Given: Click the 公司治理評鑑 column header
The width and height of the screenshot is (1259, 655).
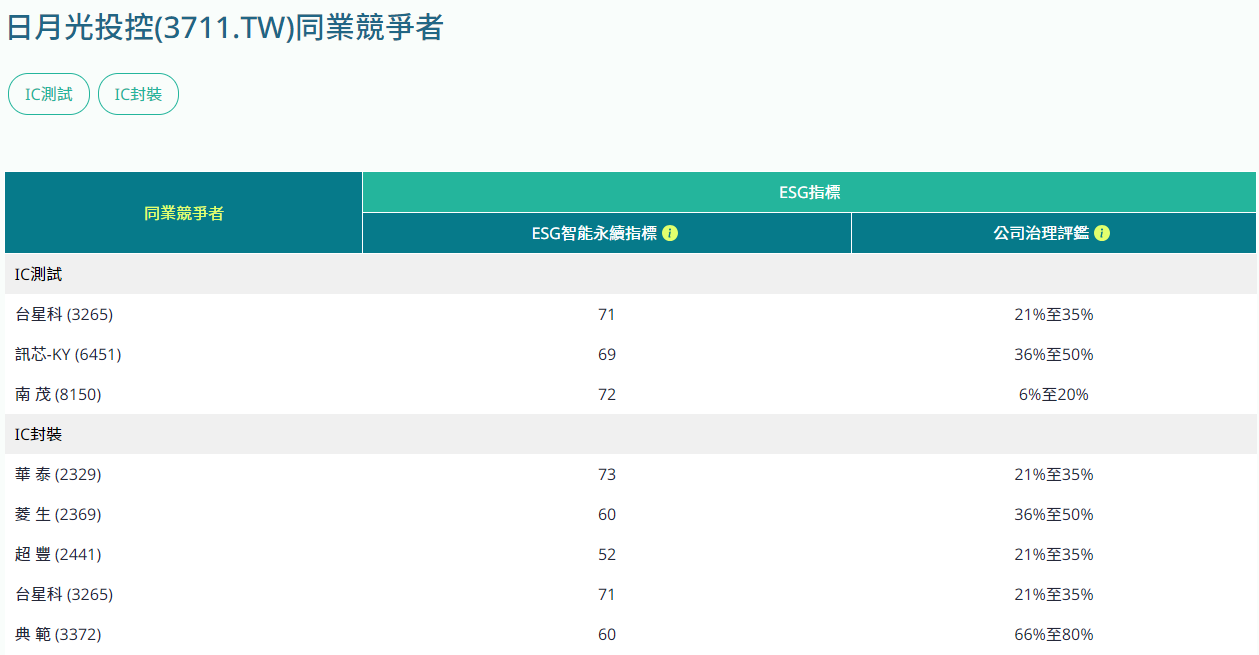Looking at the screenshot, I should point(1040,233).
